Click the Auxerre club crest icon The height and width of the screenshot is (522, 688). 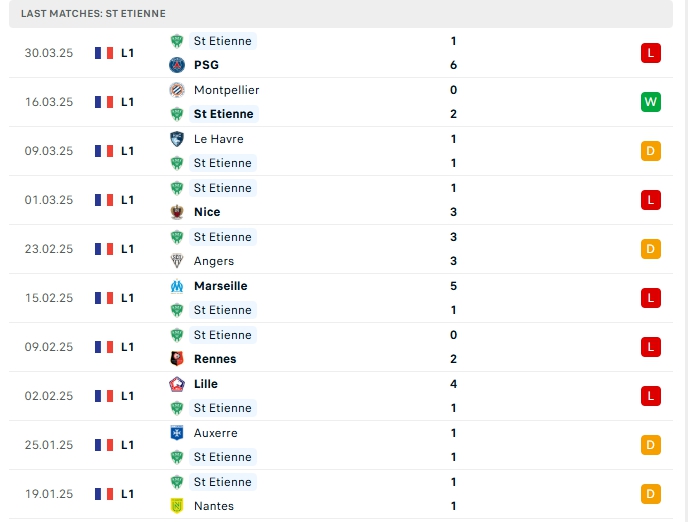[177, 433]
